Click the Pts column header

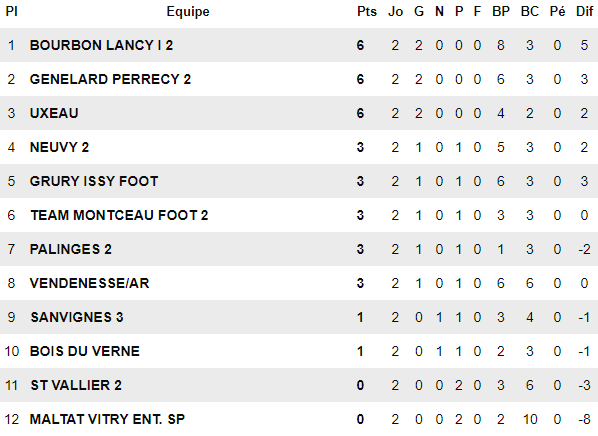pyautogui.click(x=367, y=11)
